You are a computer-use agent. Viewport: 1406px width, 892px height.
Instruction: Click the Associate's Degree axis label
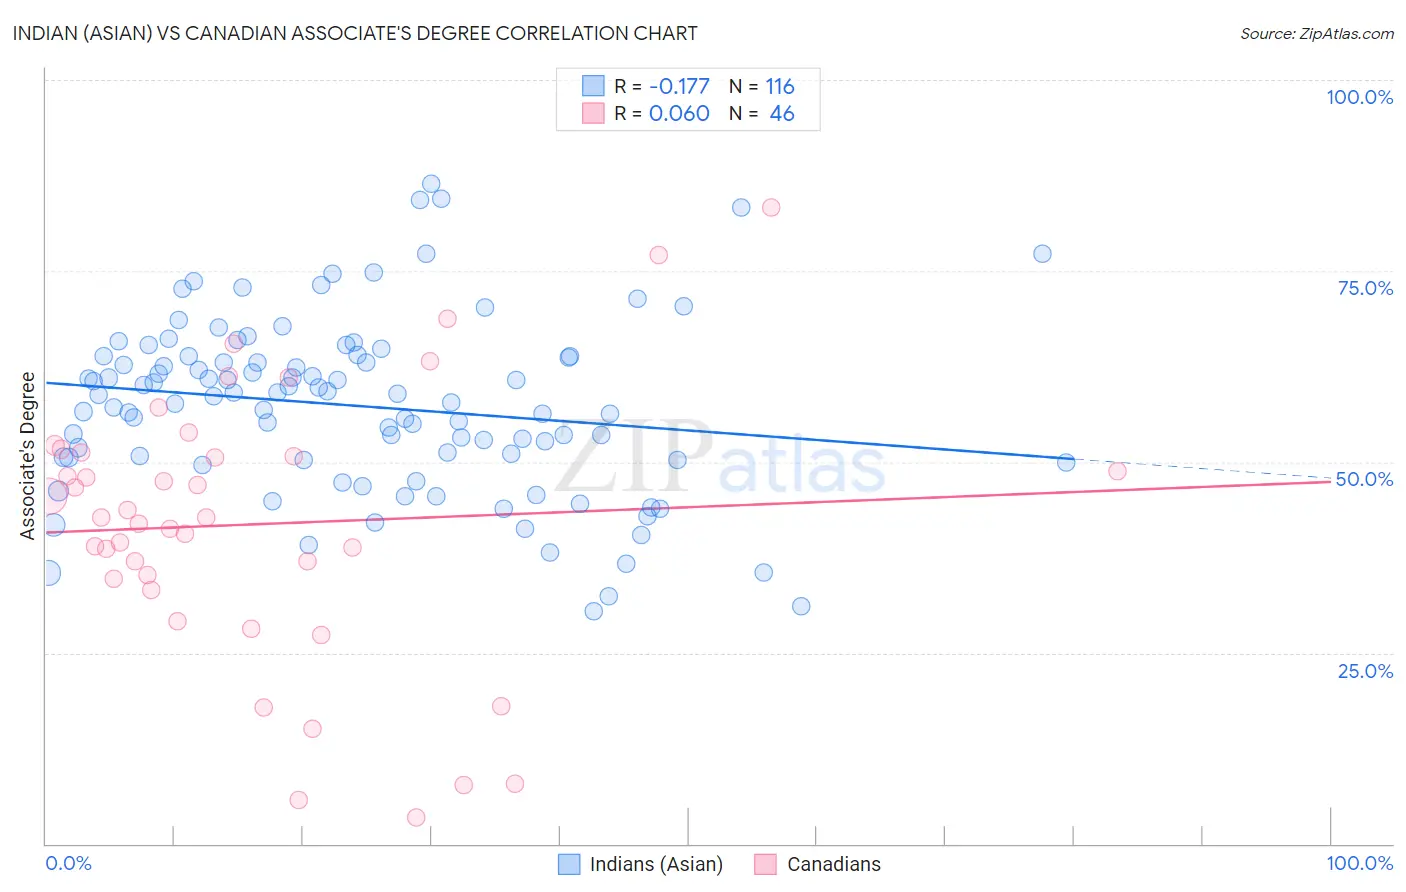pos(28,456)
